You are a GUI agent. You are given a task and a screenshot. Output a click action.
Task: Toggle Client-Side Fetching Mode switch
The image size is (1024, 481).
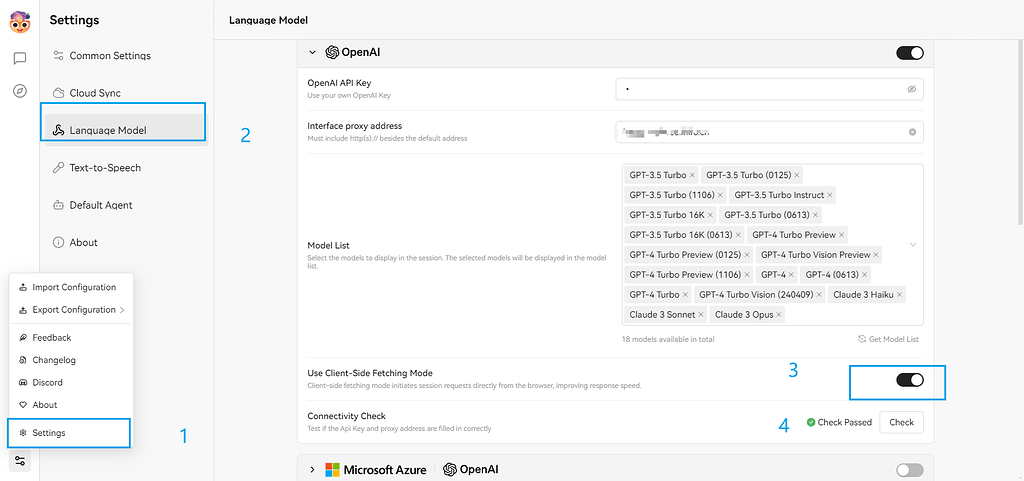point(910,380)
